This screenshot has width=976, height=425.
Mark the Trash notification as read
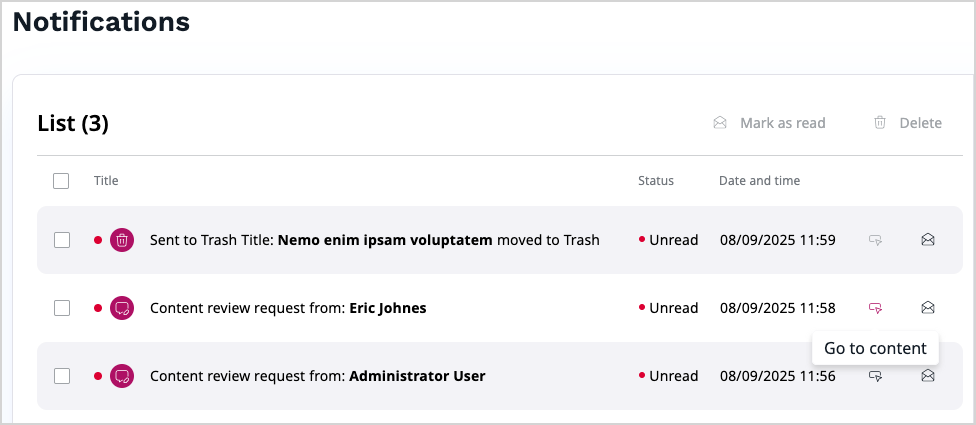[x=928, y=240]
